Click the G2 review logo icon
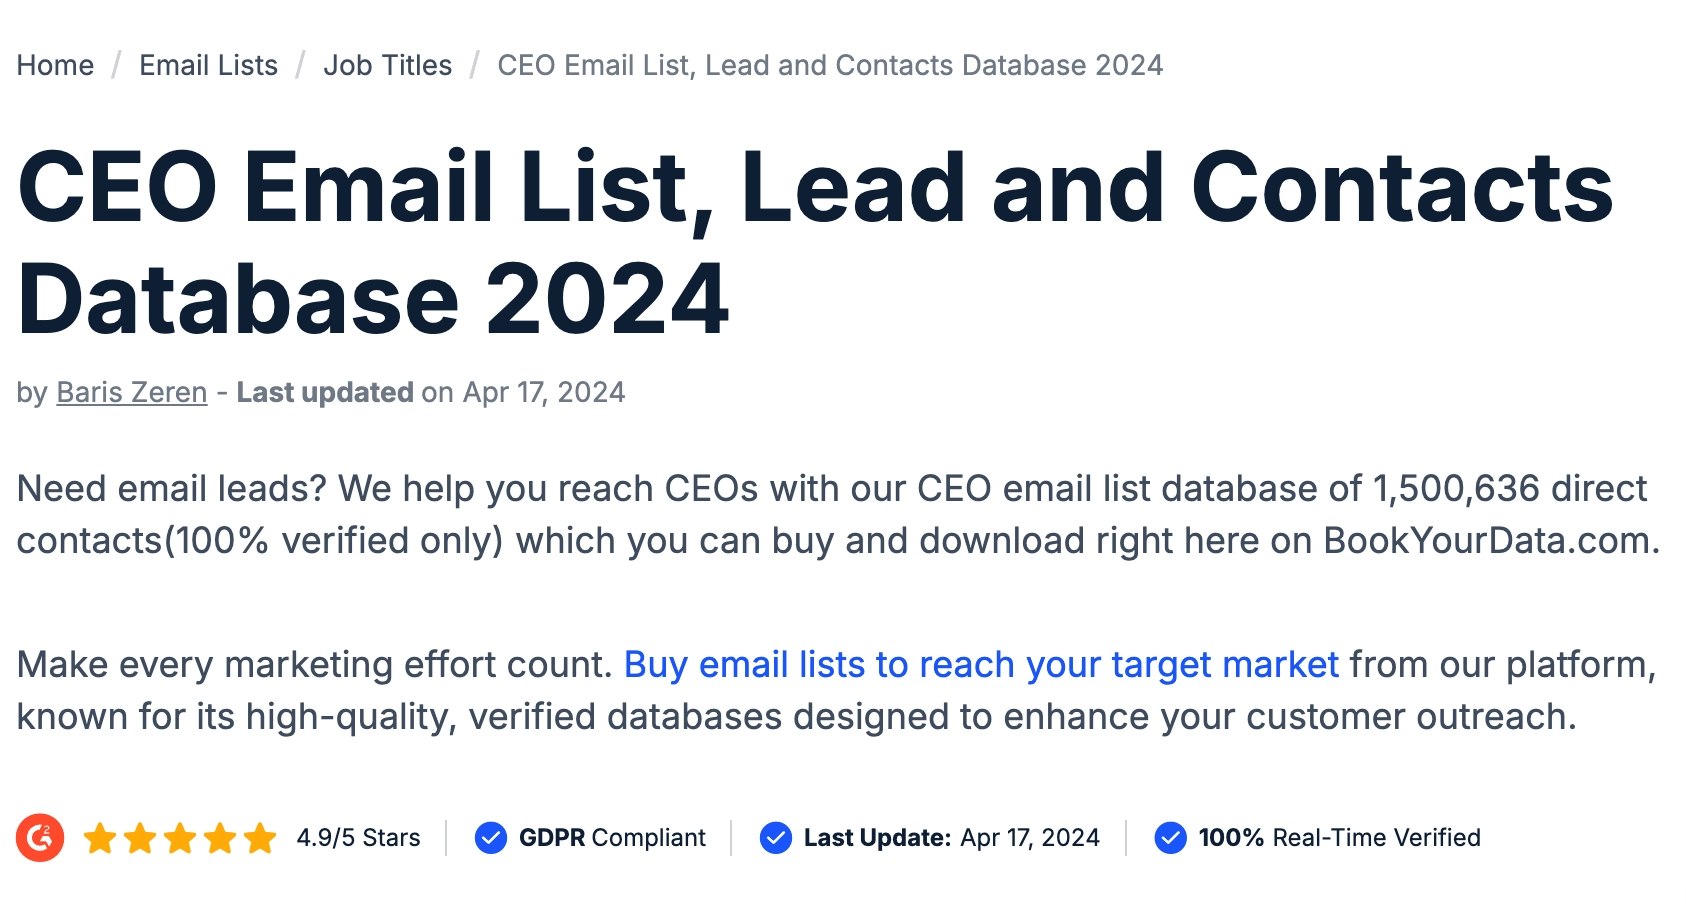 click(42, 838)
